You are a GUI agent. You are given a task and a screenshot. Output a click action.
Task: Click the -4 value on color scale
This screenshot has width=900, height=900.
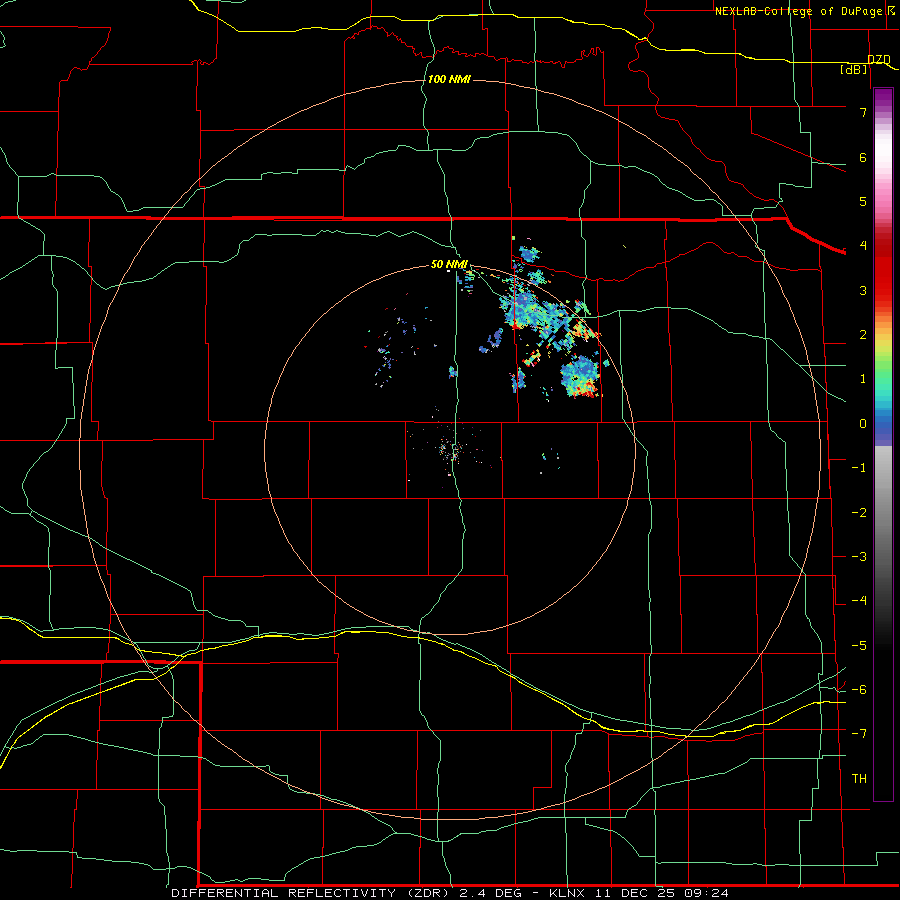click(859, 601)
